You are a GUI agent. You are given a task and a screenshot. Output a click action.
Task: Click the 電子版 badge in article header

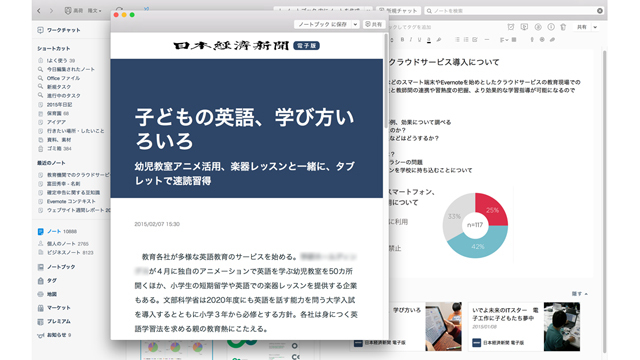[x=307, y=46]
